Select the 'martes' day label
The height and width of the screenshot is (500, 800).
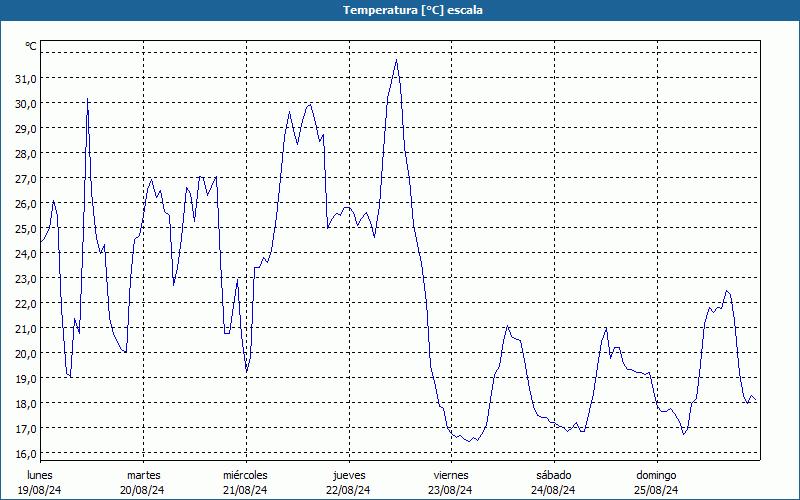click(144, 475)
